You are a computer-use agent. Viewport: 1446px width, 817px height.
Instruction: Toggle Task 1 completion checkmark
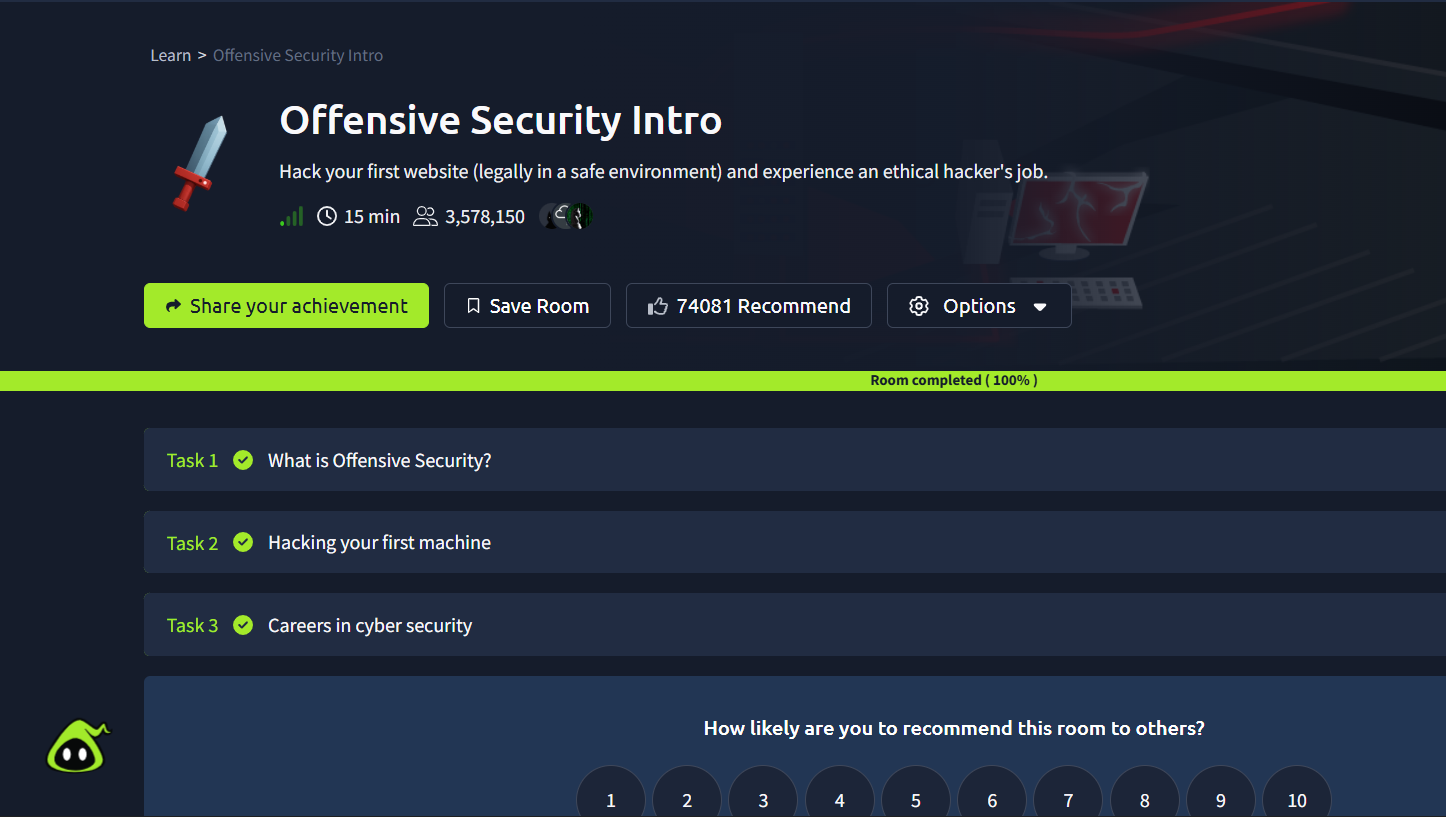pyautogui.click(x=243, y=460)
